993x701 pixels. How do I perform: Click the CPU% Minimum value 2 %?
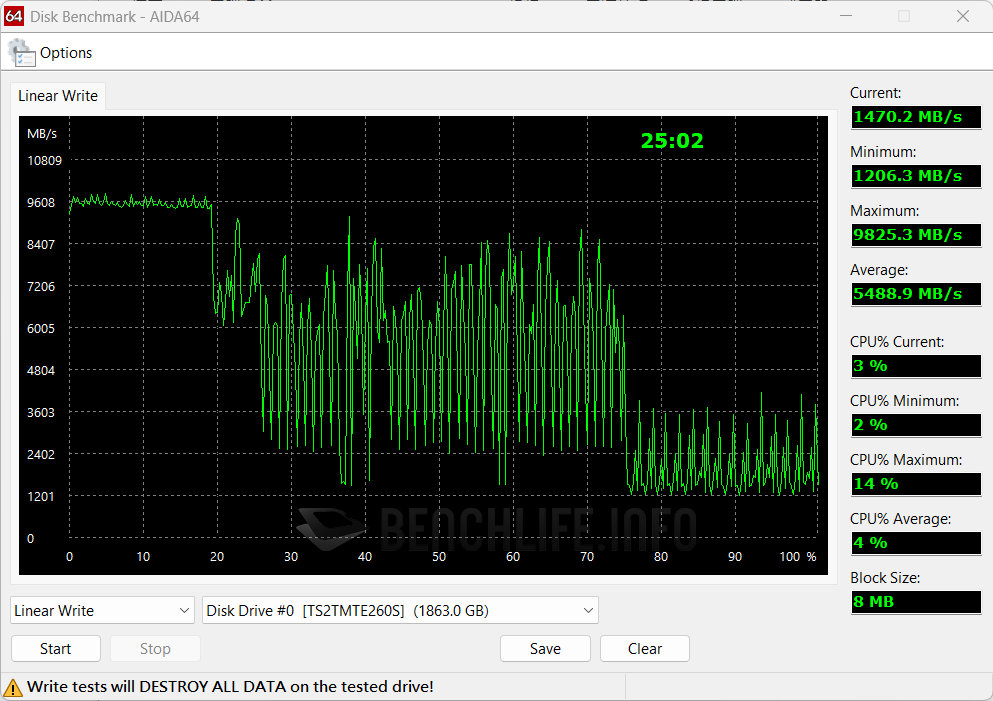tap(916, 425)
